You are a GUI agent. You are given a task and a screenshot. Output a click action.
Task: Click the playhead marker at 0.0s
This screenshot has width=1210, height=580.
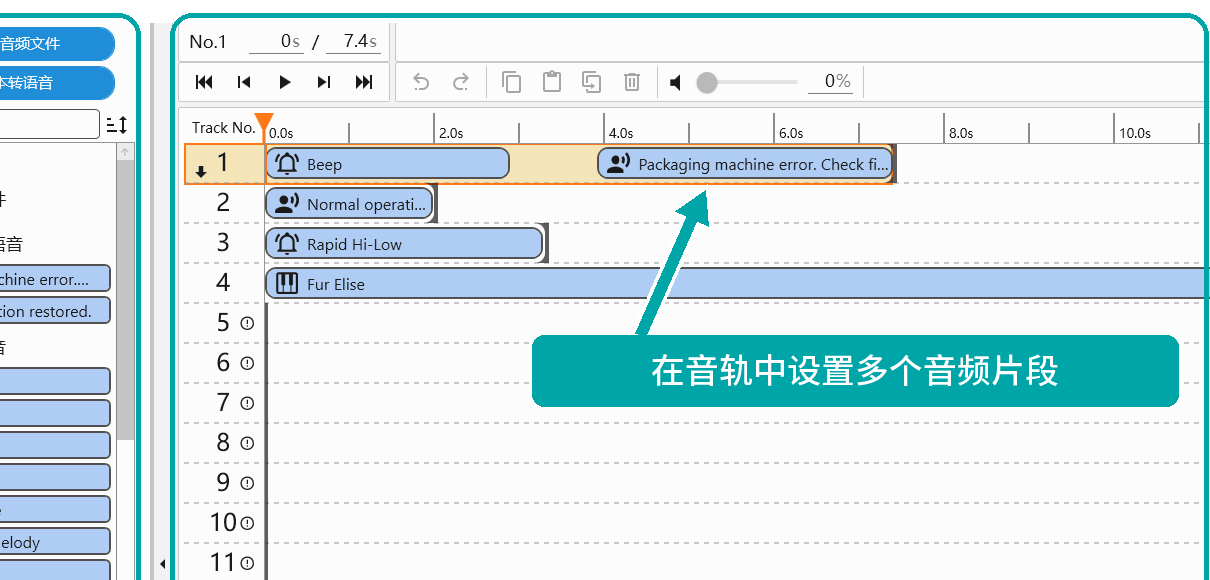[264, 124]
